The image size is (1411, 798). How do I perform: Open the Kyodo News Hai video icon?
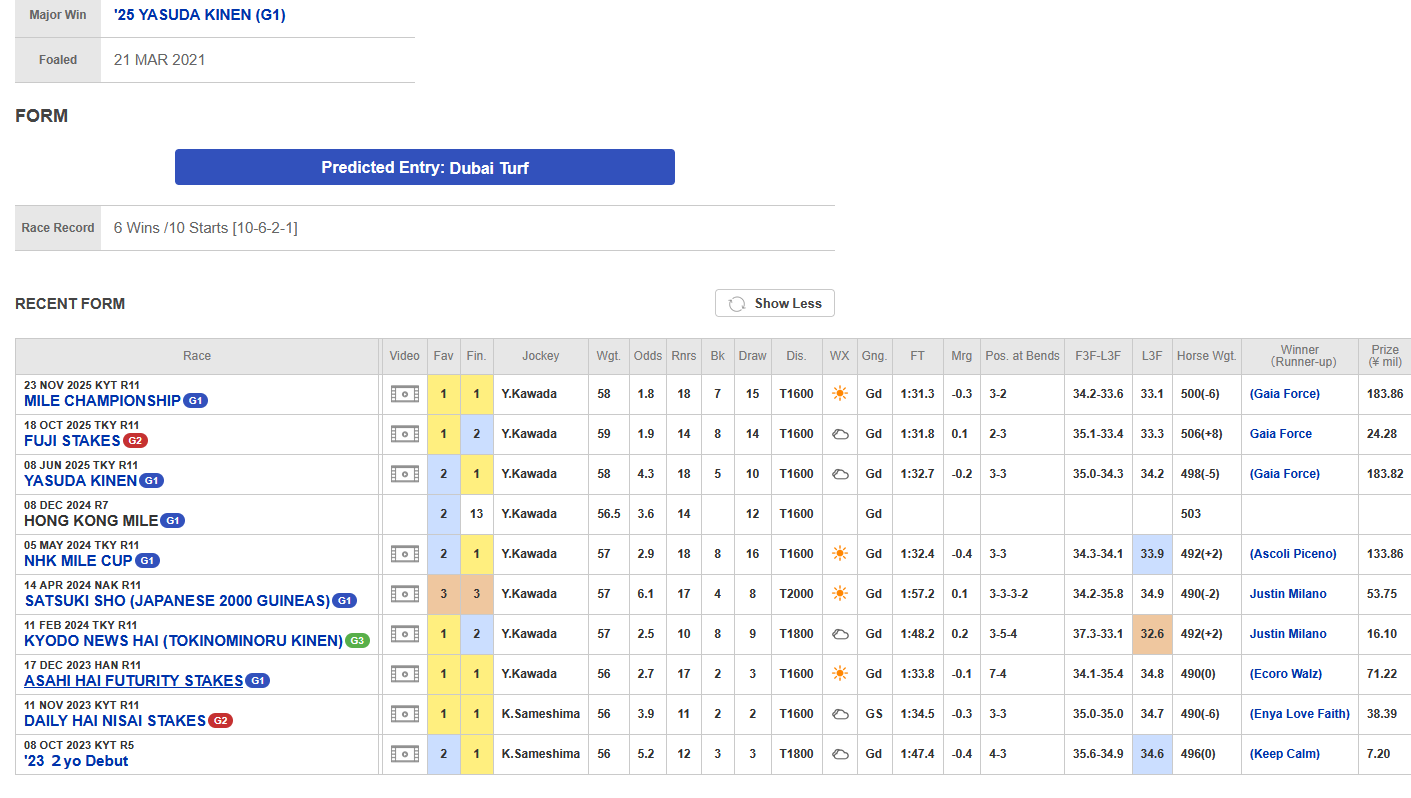click(404, 634)
